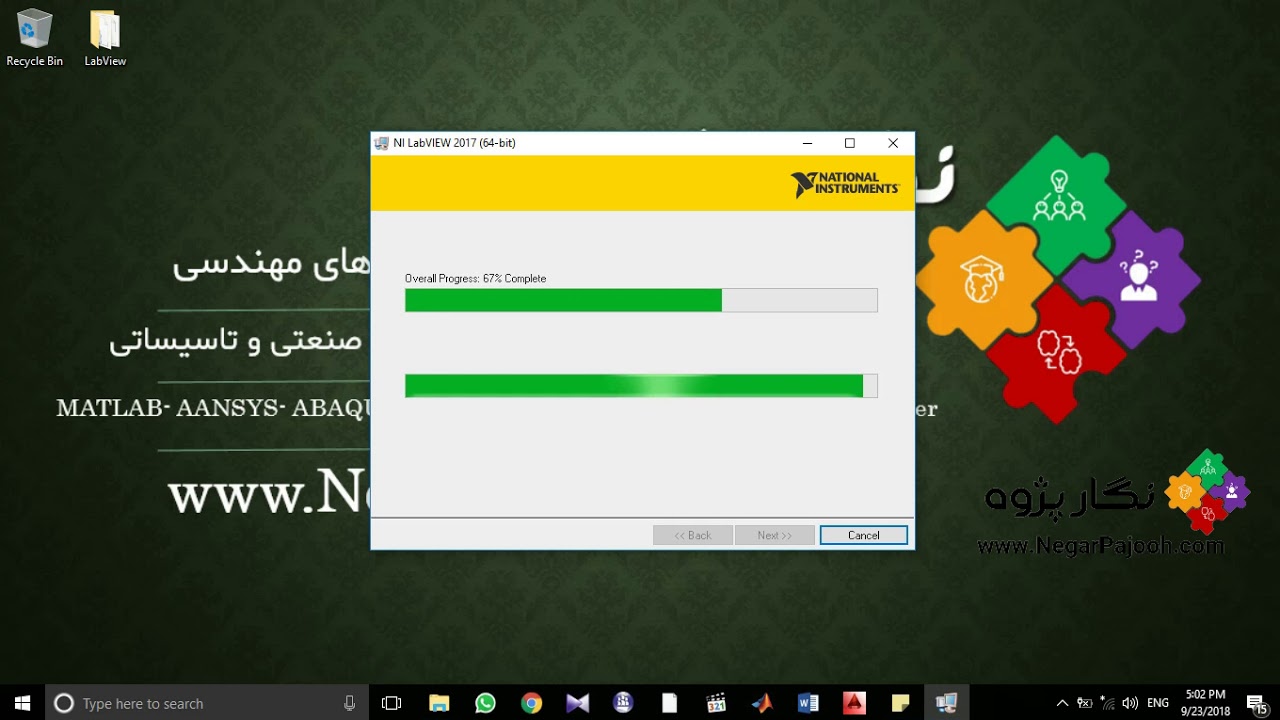Maximize the NI LabVIEW 2017 installer window
1280x720 pixels.
[850, 143]
